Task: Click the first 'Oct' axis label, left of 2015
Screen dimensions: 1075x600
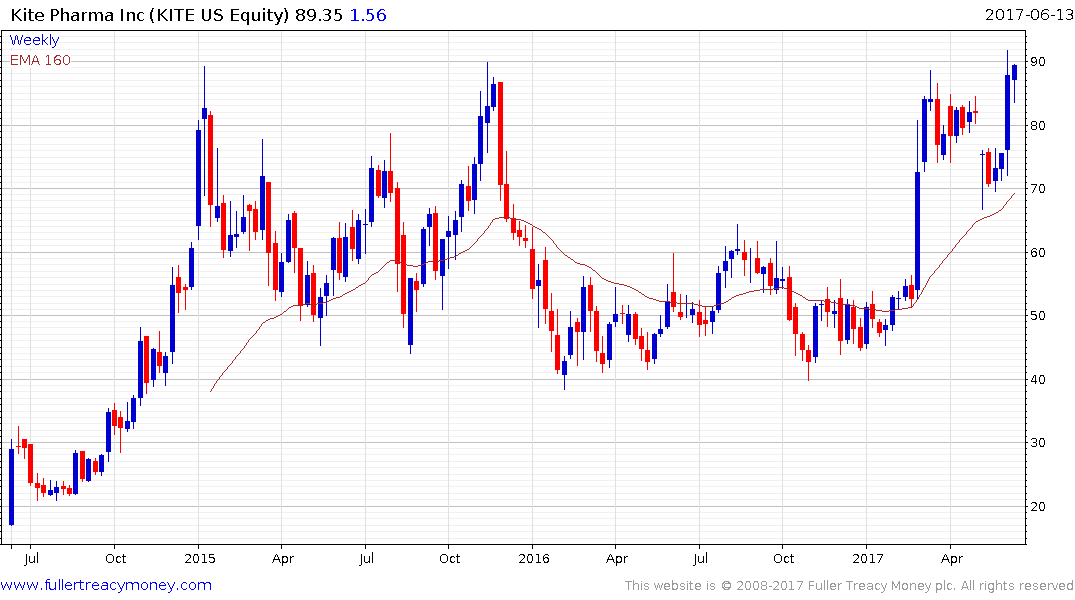Action: (x=115, y=558)
